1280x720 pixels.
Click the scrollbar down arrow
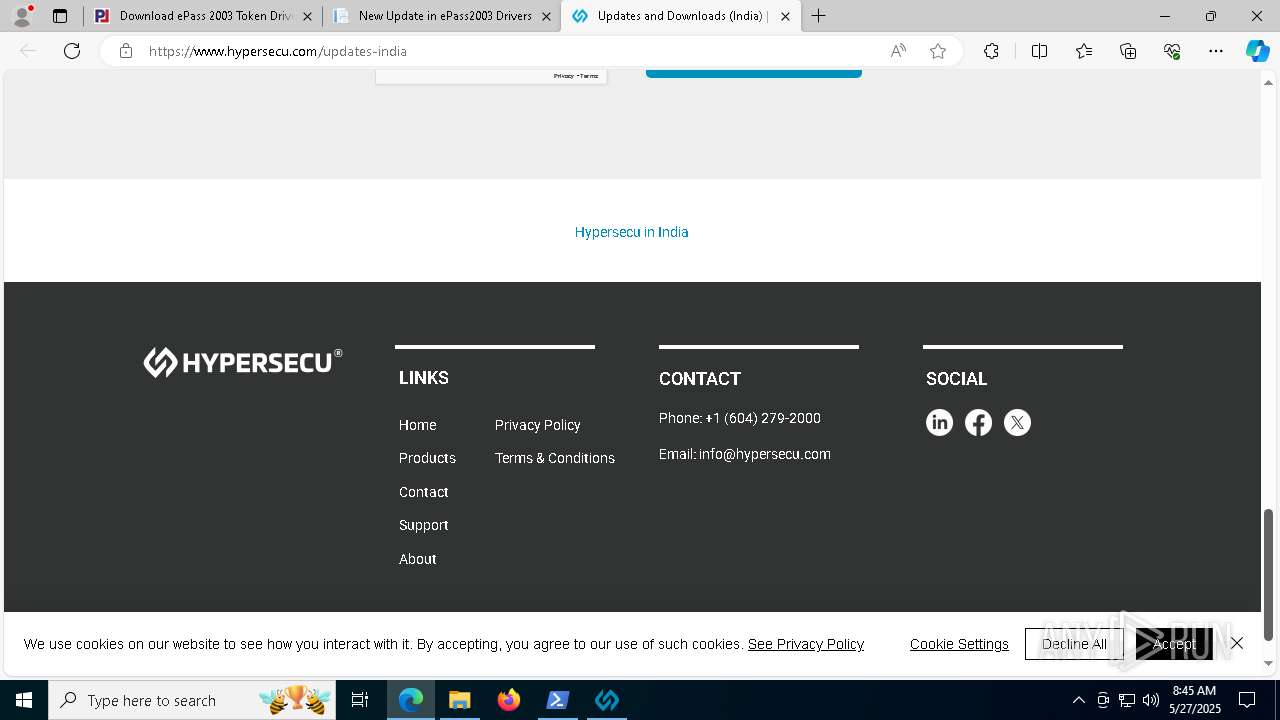click(x=1268, y=663)
